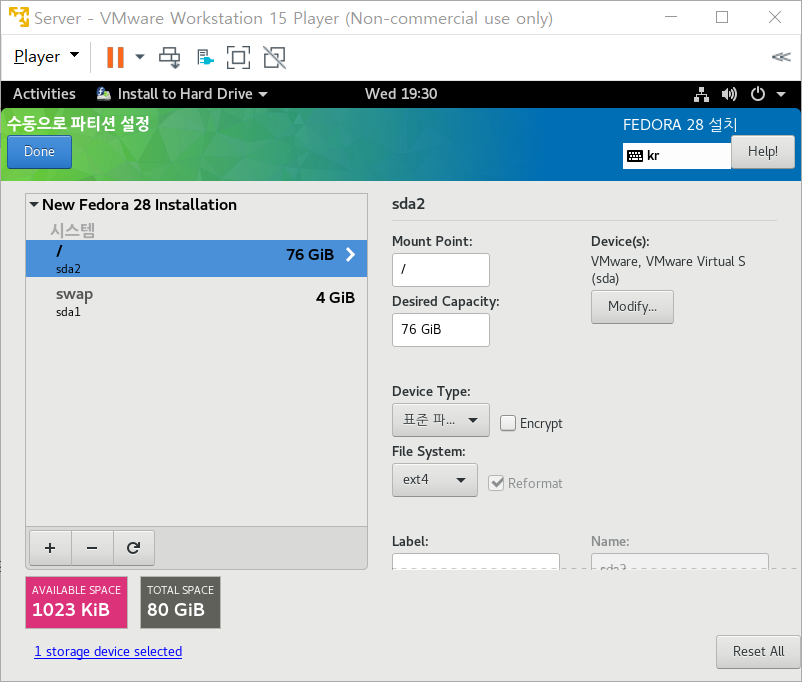This screenshot has height=682, width=802.
Task: Click the FEDORA 28 설치 title text
Action: pyautogui.click(x=680, y=124)
